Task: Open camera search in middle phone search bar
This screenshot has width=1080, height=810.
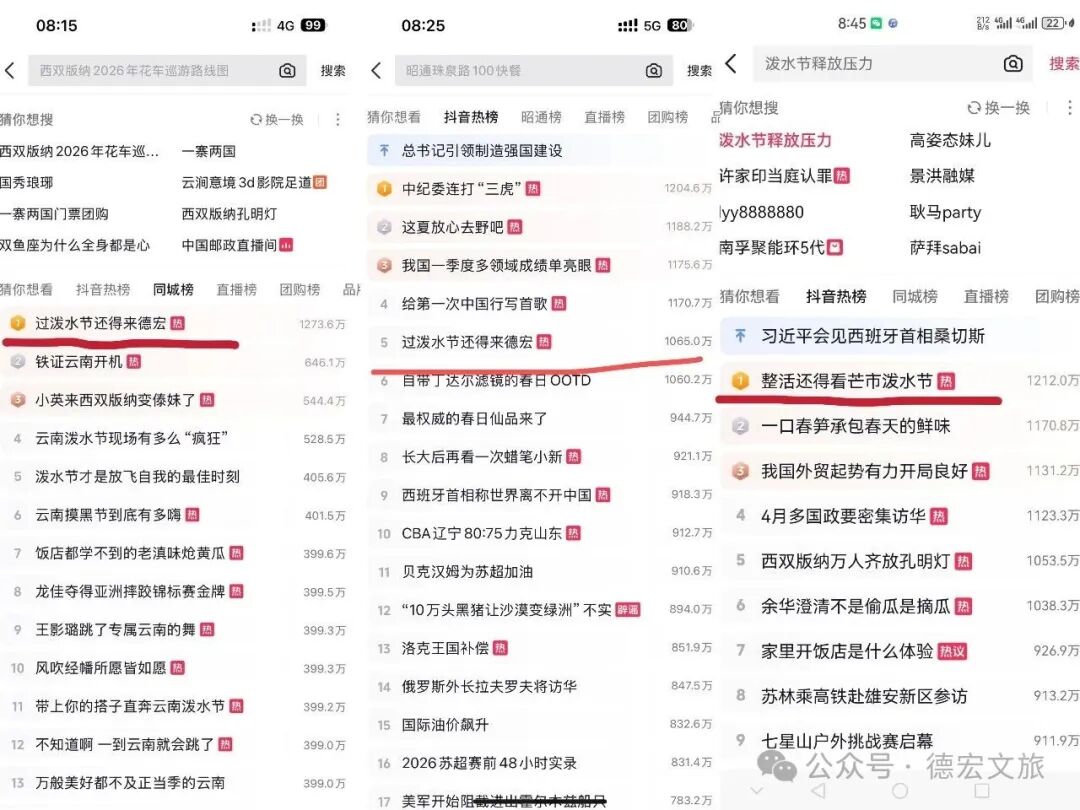Action: [x=654, y=70]
